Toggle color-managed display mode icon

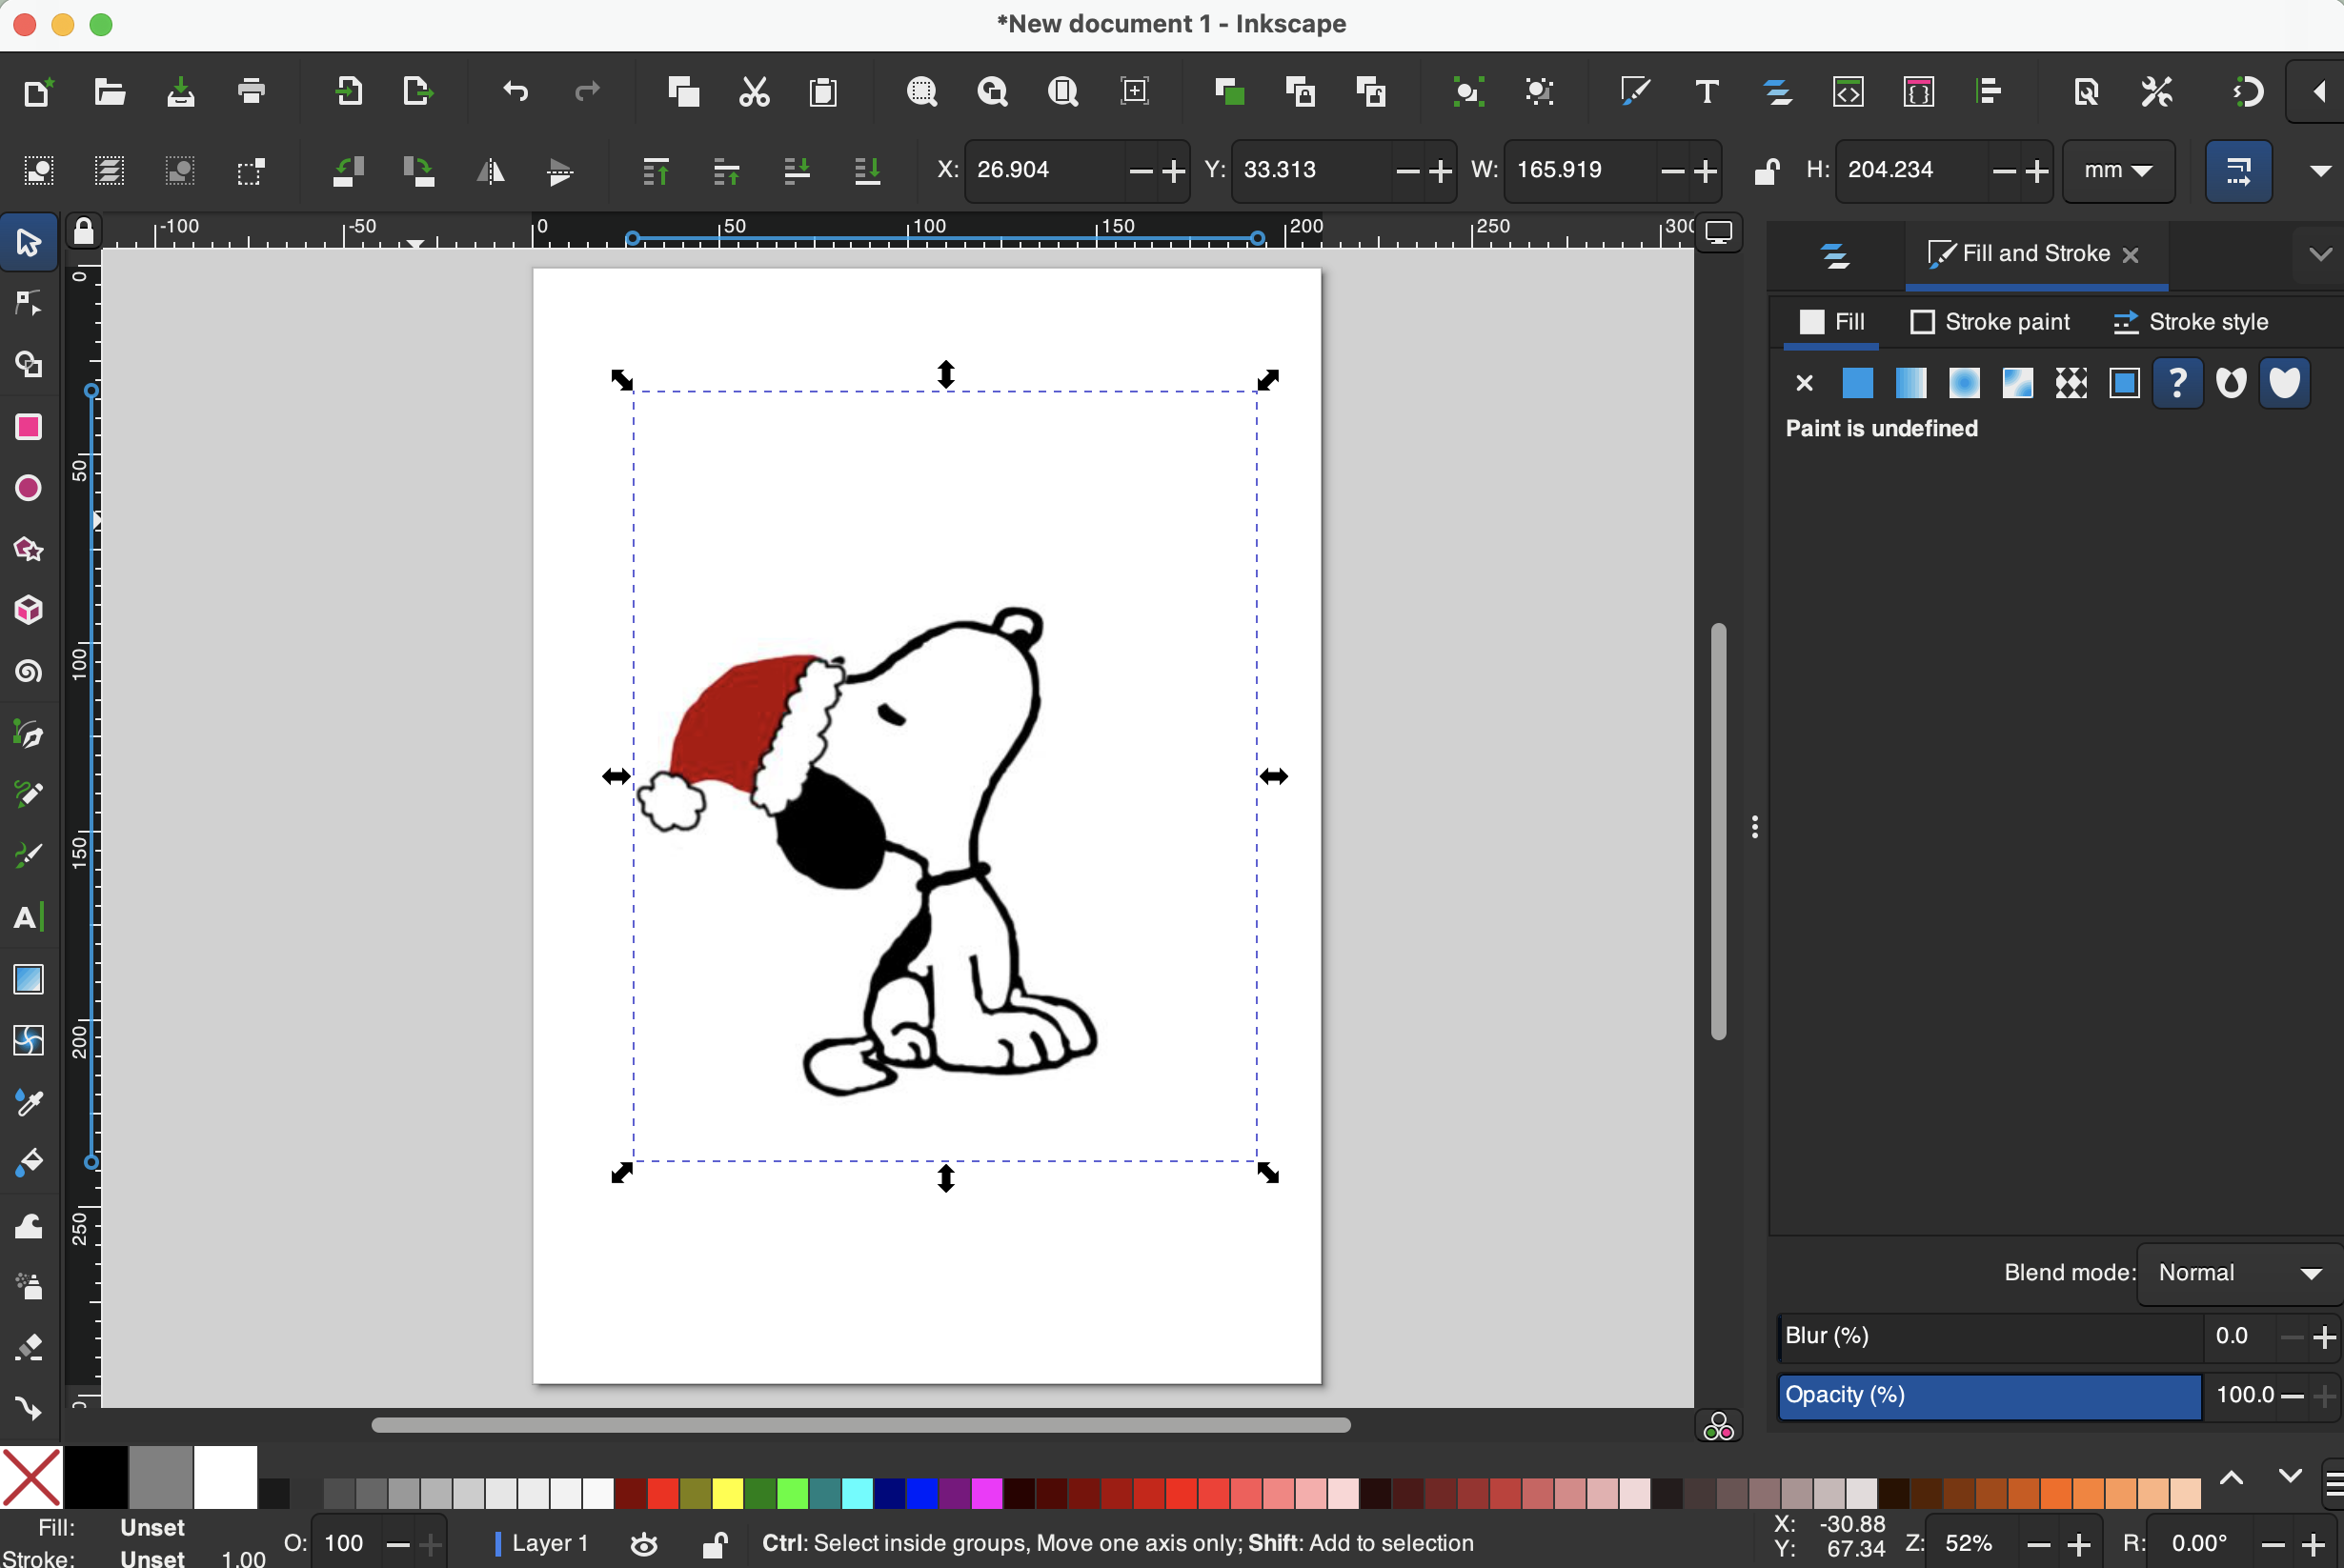1718,1426
